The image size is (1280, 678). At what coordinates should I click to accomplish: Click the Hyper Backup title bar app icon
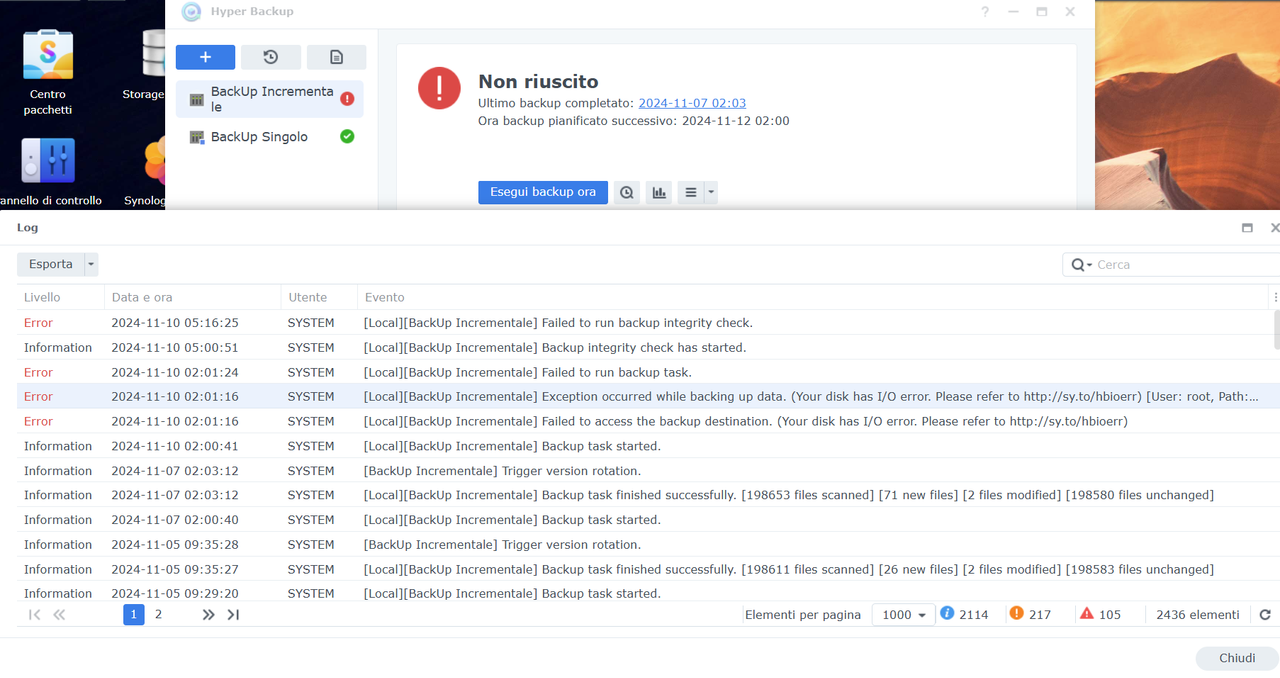[x=191, y=12]
